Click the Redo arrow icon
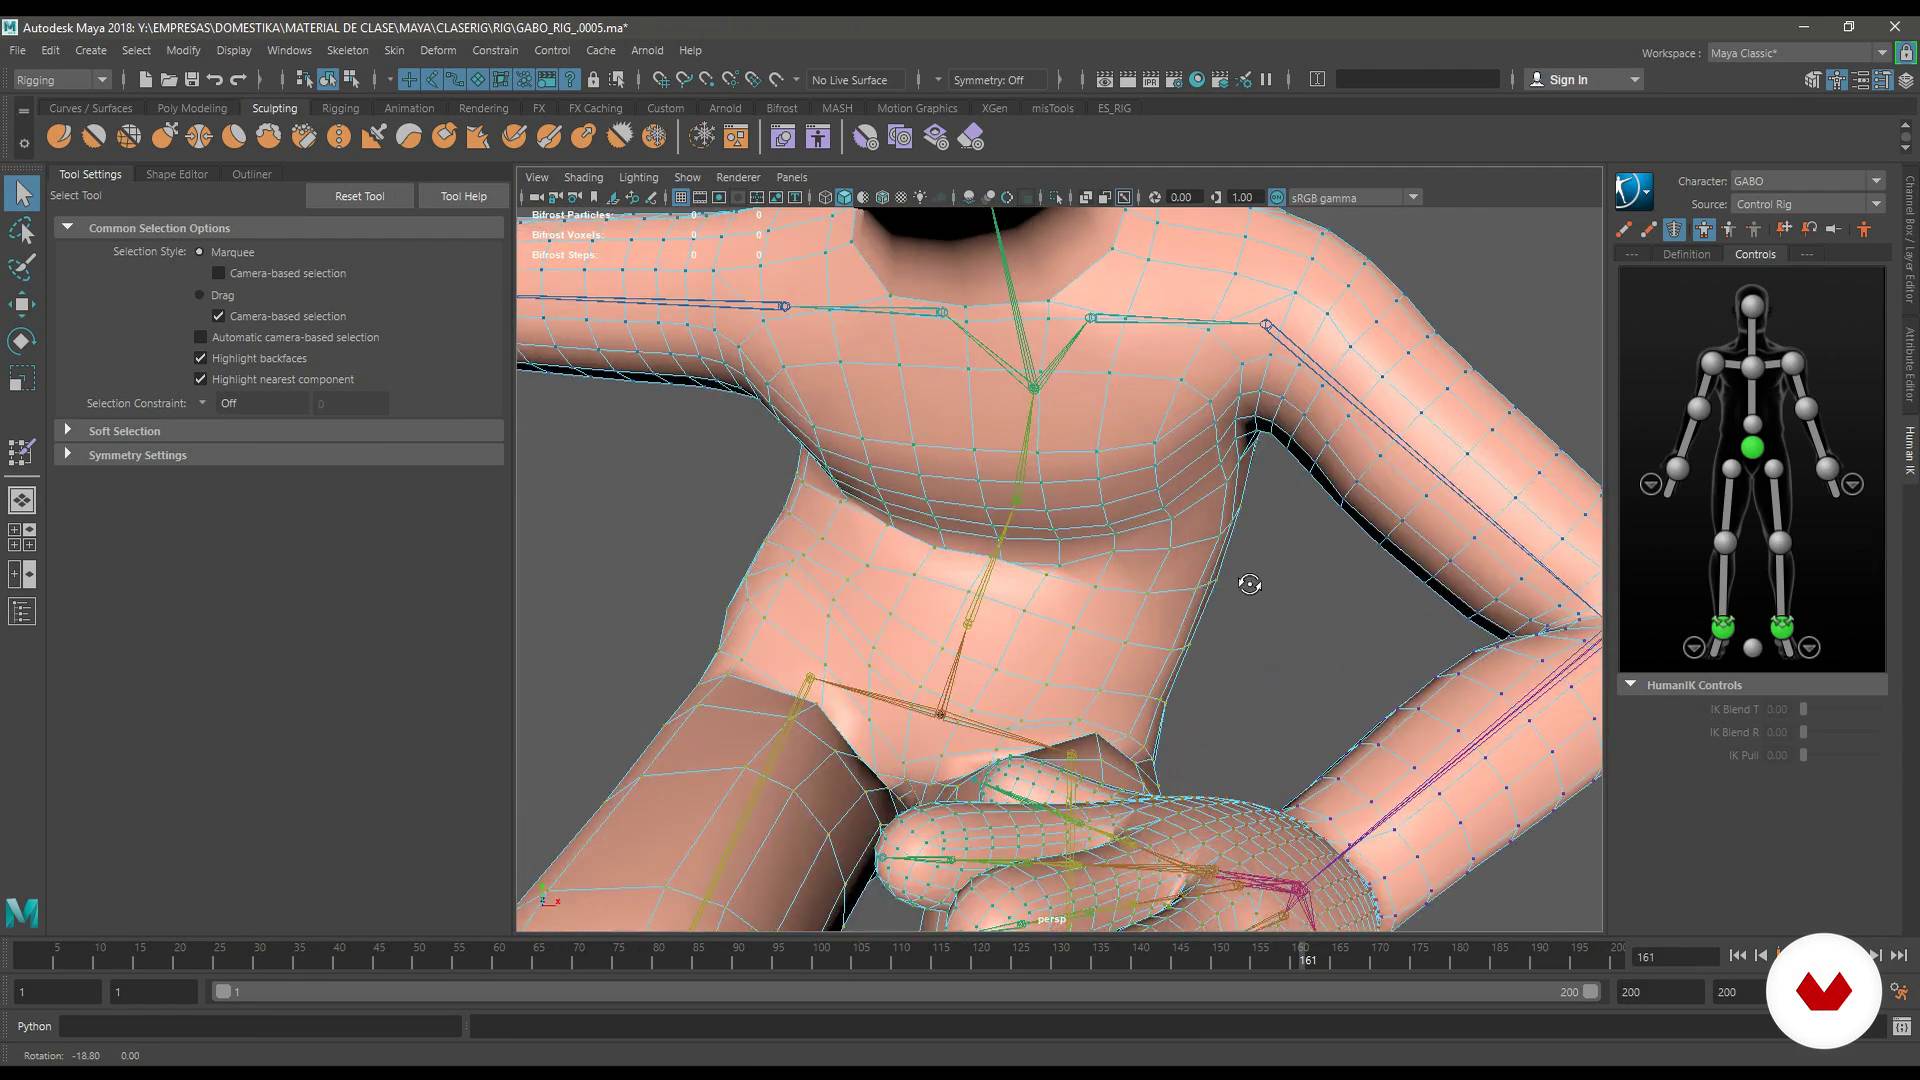 coord(238,80)
